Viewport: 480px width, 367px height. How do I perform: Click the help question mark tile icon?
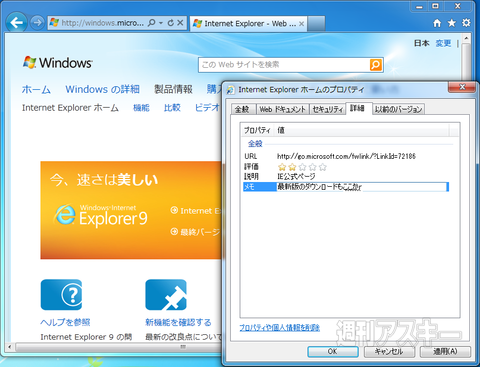(61, 295)
